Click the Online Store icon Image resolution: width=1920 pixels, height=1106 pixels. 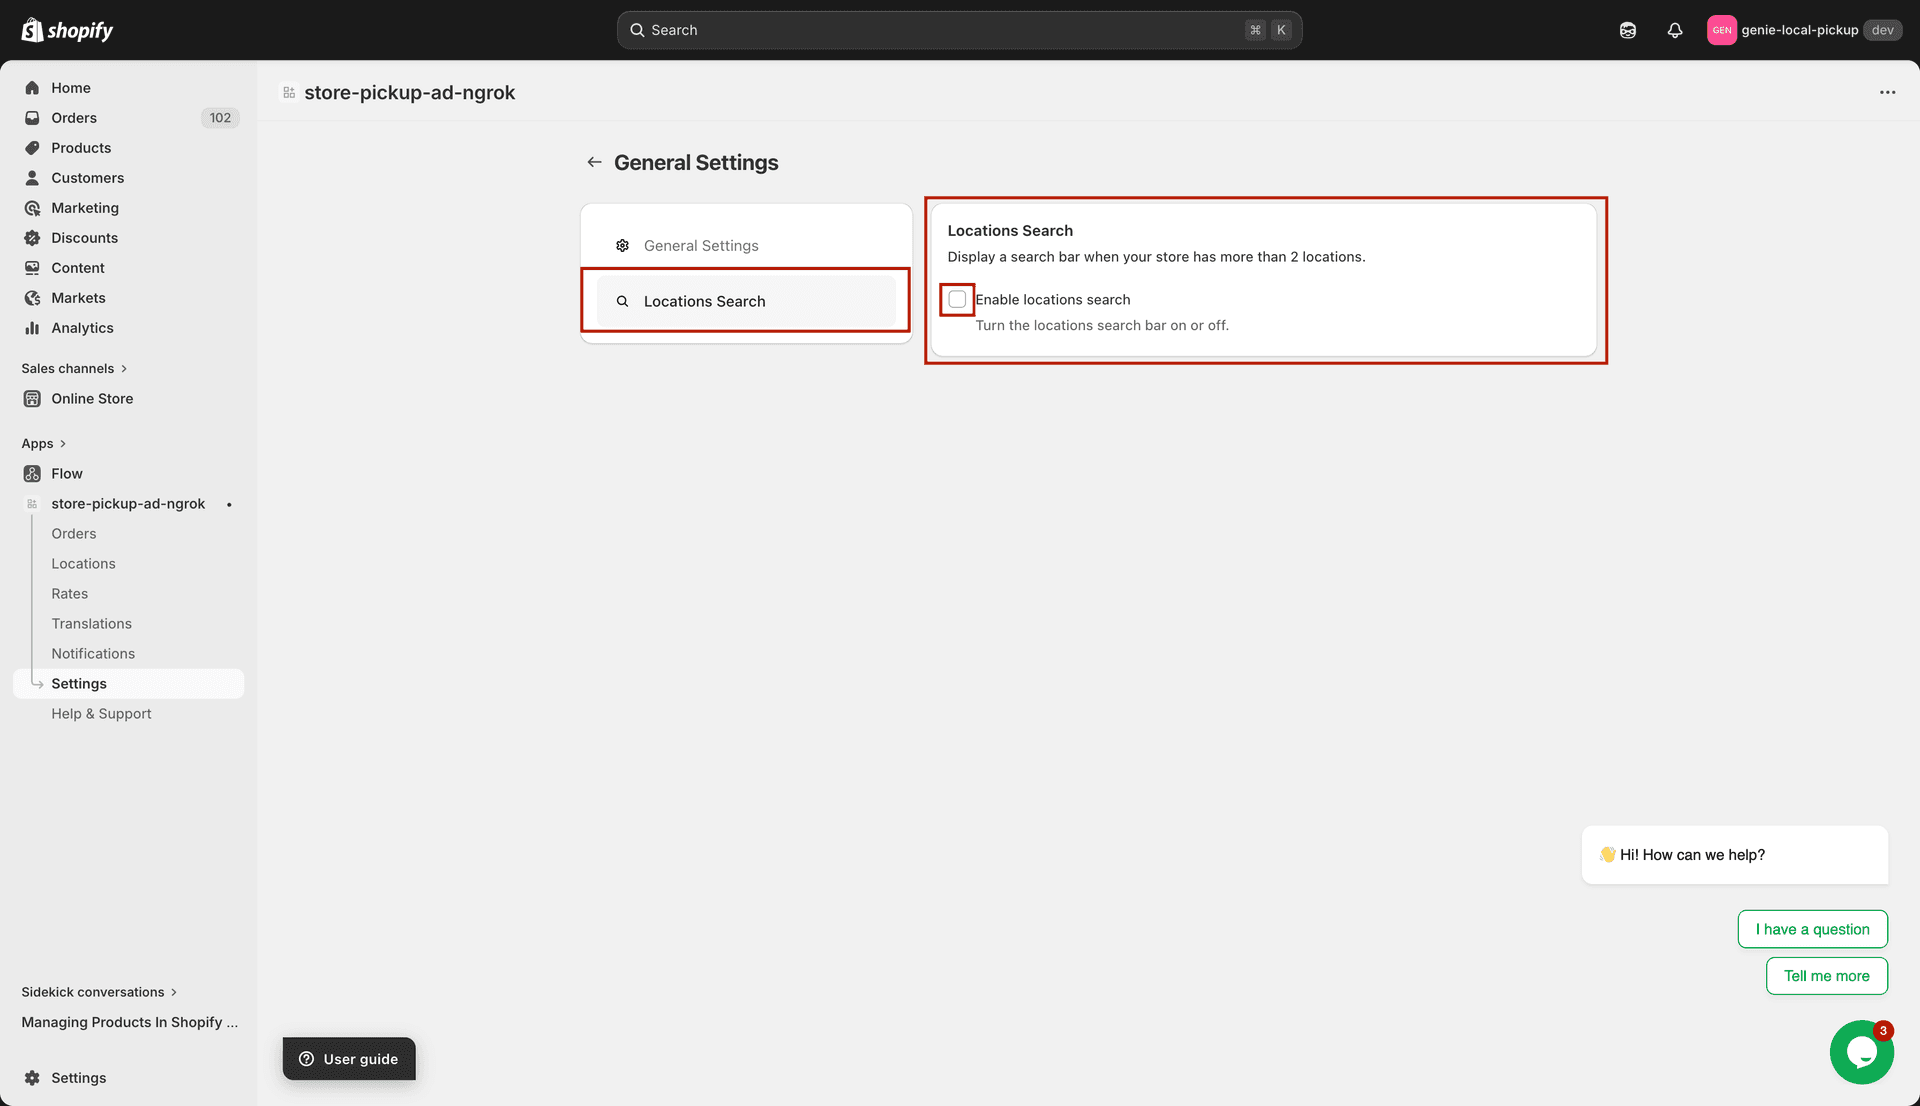tap(33, 398)
